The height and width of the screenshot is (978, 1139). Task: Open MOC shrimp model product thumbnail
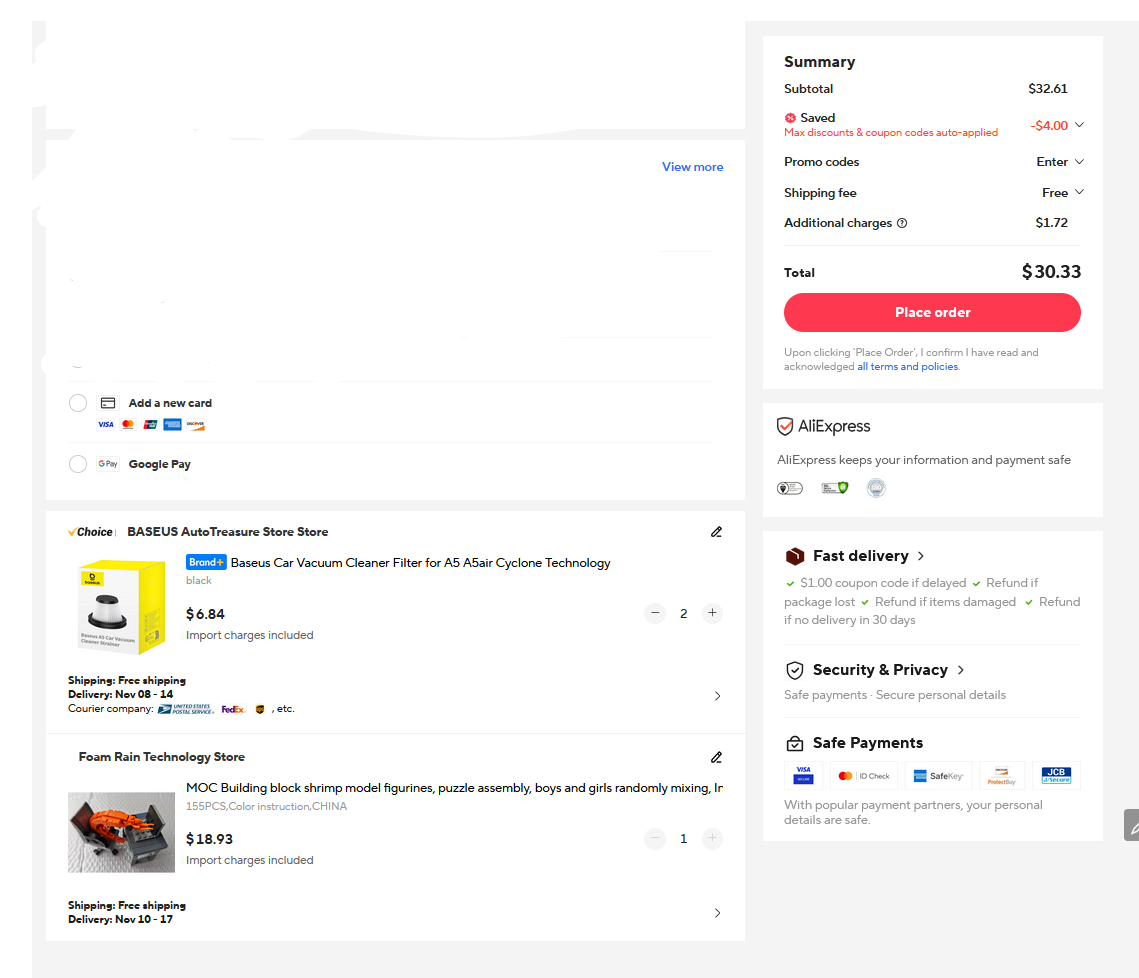(x=121, y=832)
